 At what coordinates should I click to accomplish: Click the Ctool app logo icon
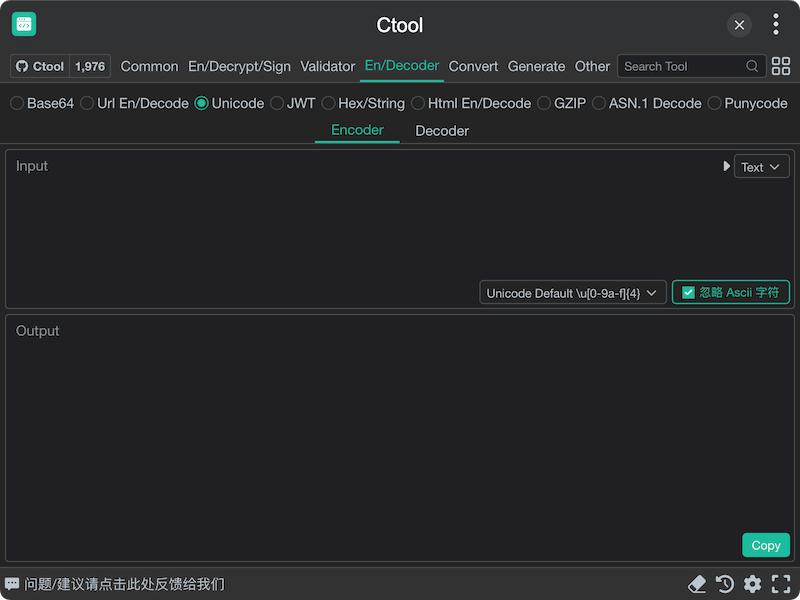[24, 24]
